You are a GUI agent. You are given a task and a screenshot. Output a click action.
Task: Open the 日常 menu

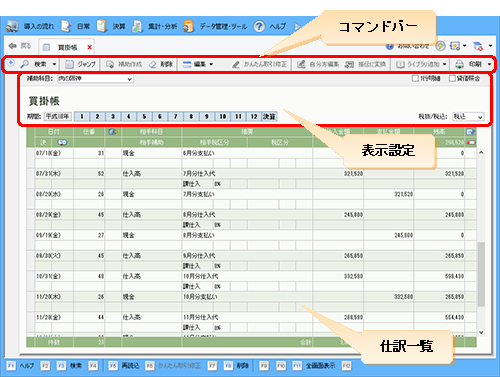point(75,26)
